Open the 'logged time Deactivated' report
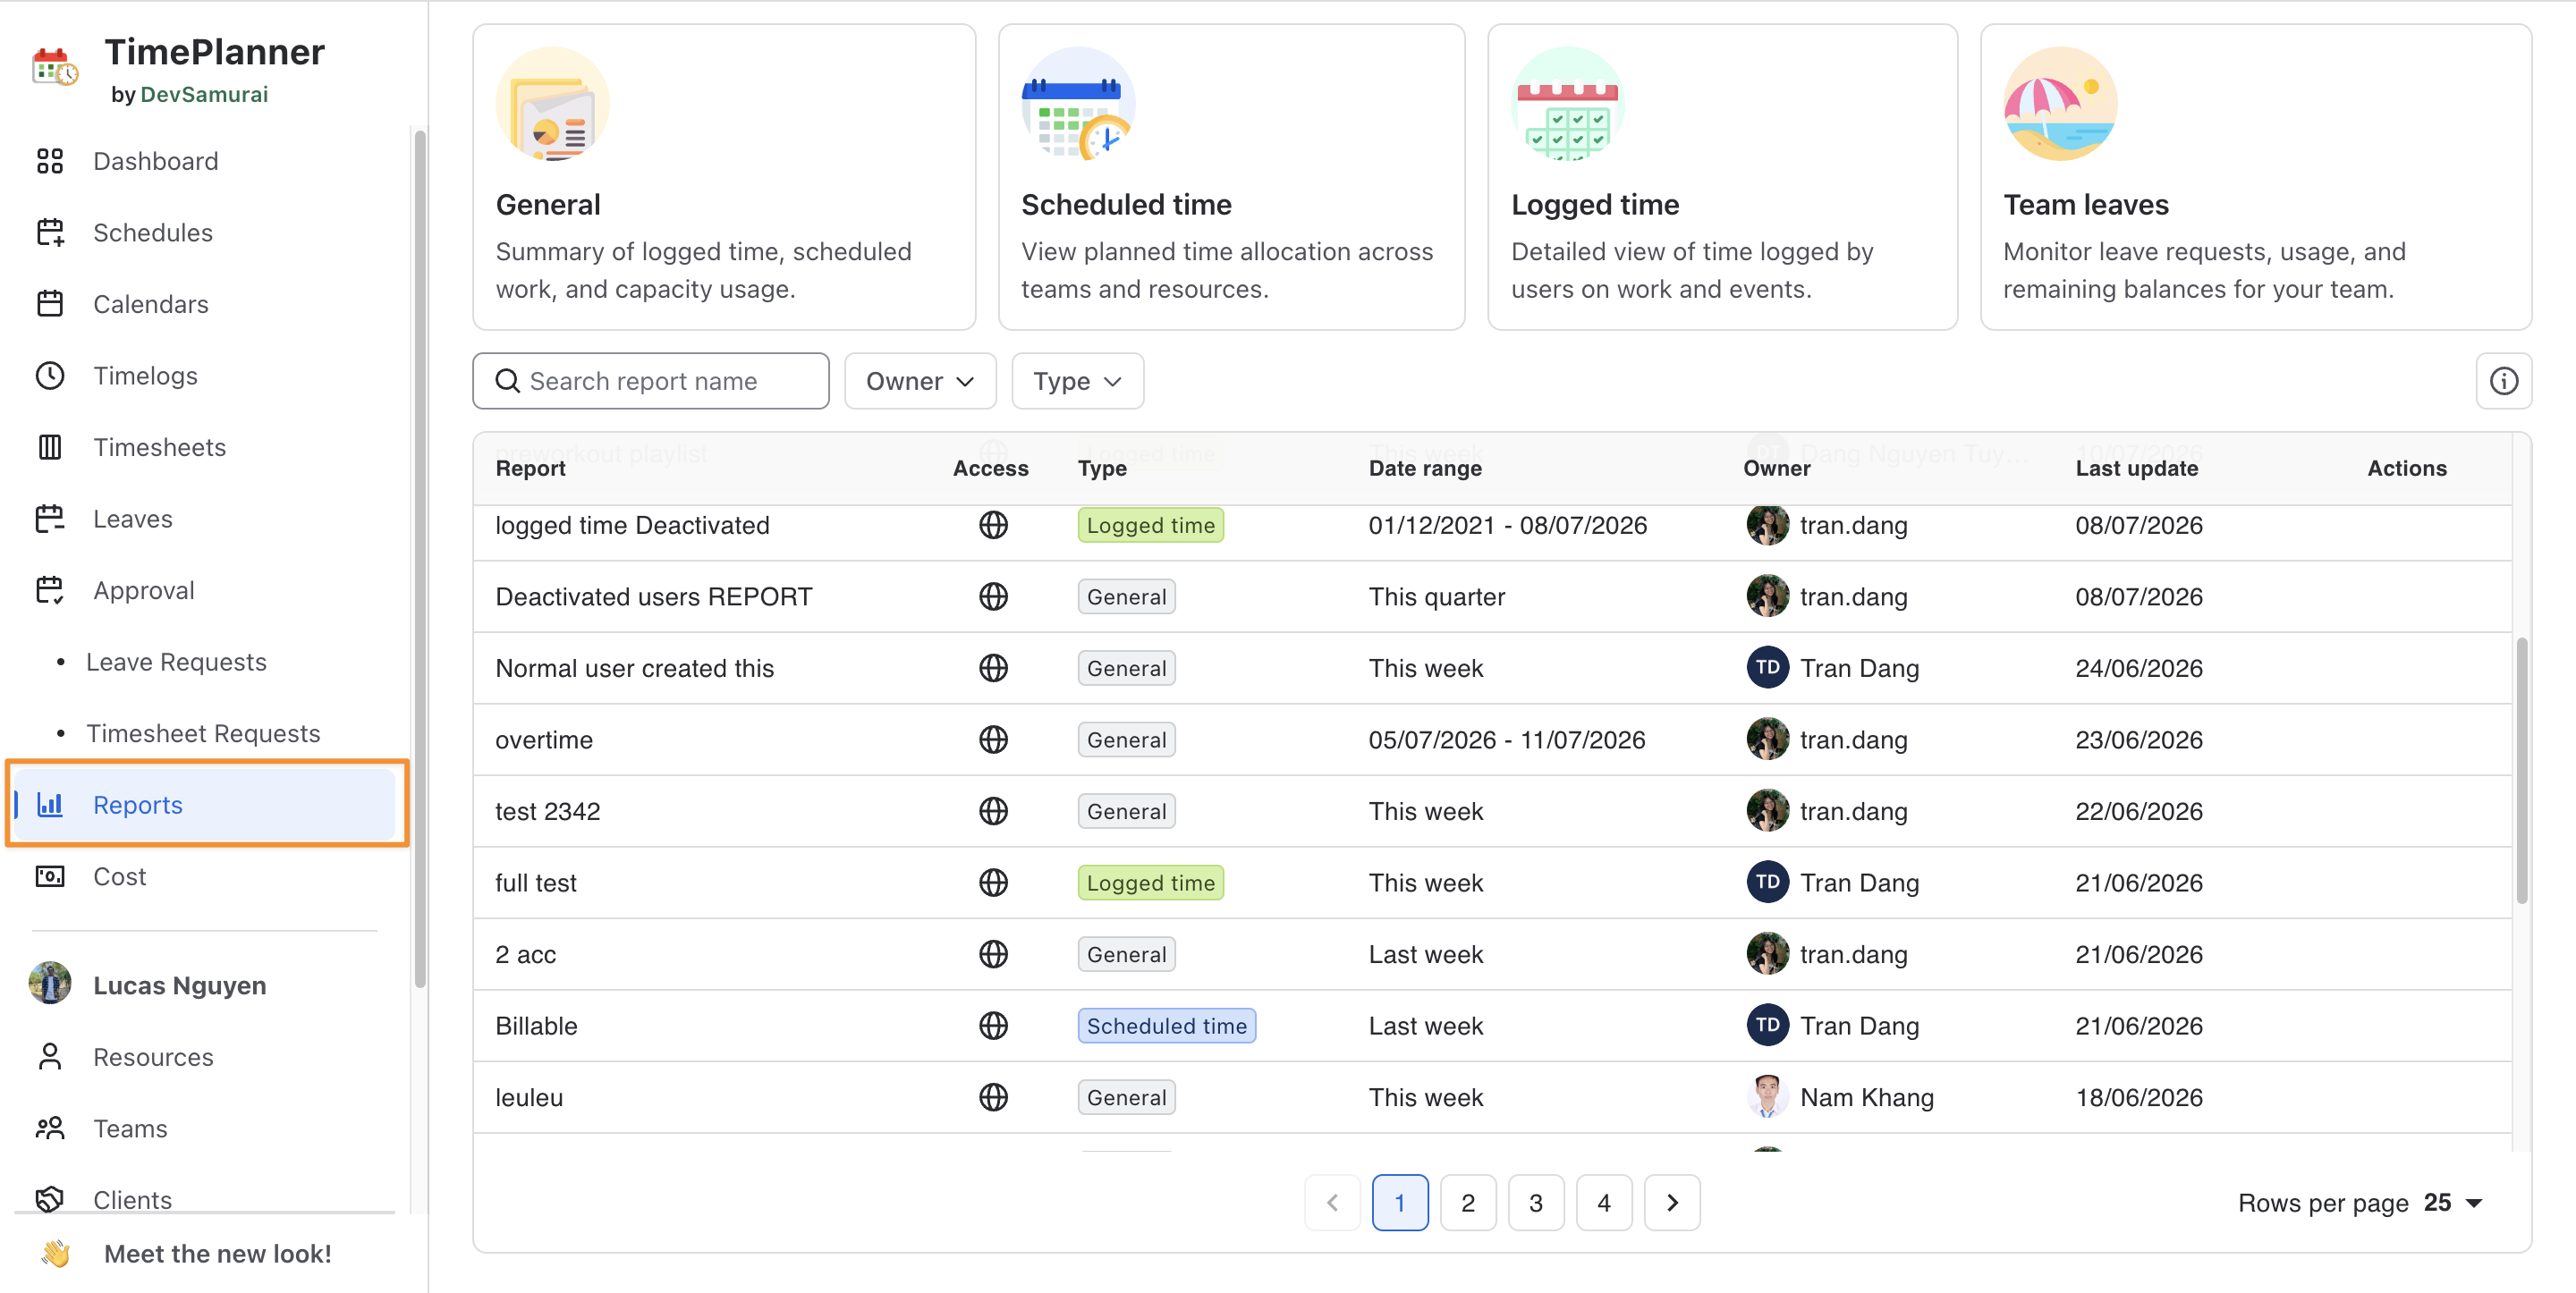 point(633,526)
